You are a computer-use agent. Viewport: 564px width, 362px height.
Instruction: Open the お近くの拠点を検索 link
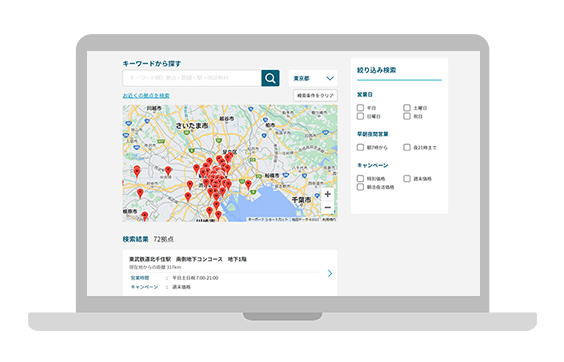pyautogui.click(x=146, y=95)
